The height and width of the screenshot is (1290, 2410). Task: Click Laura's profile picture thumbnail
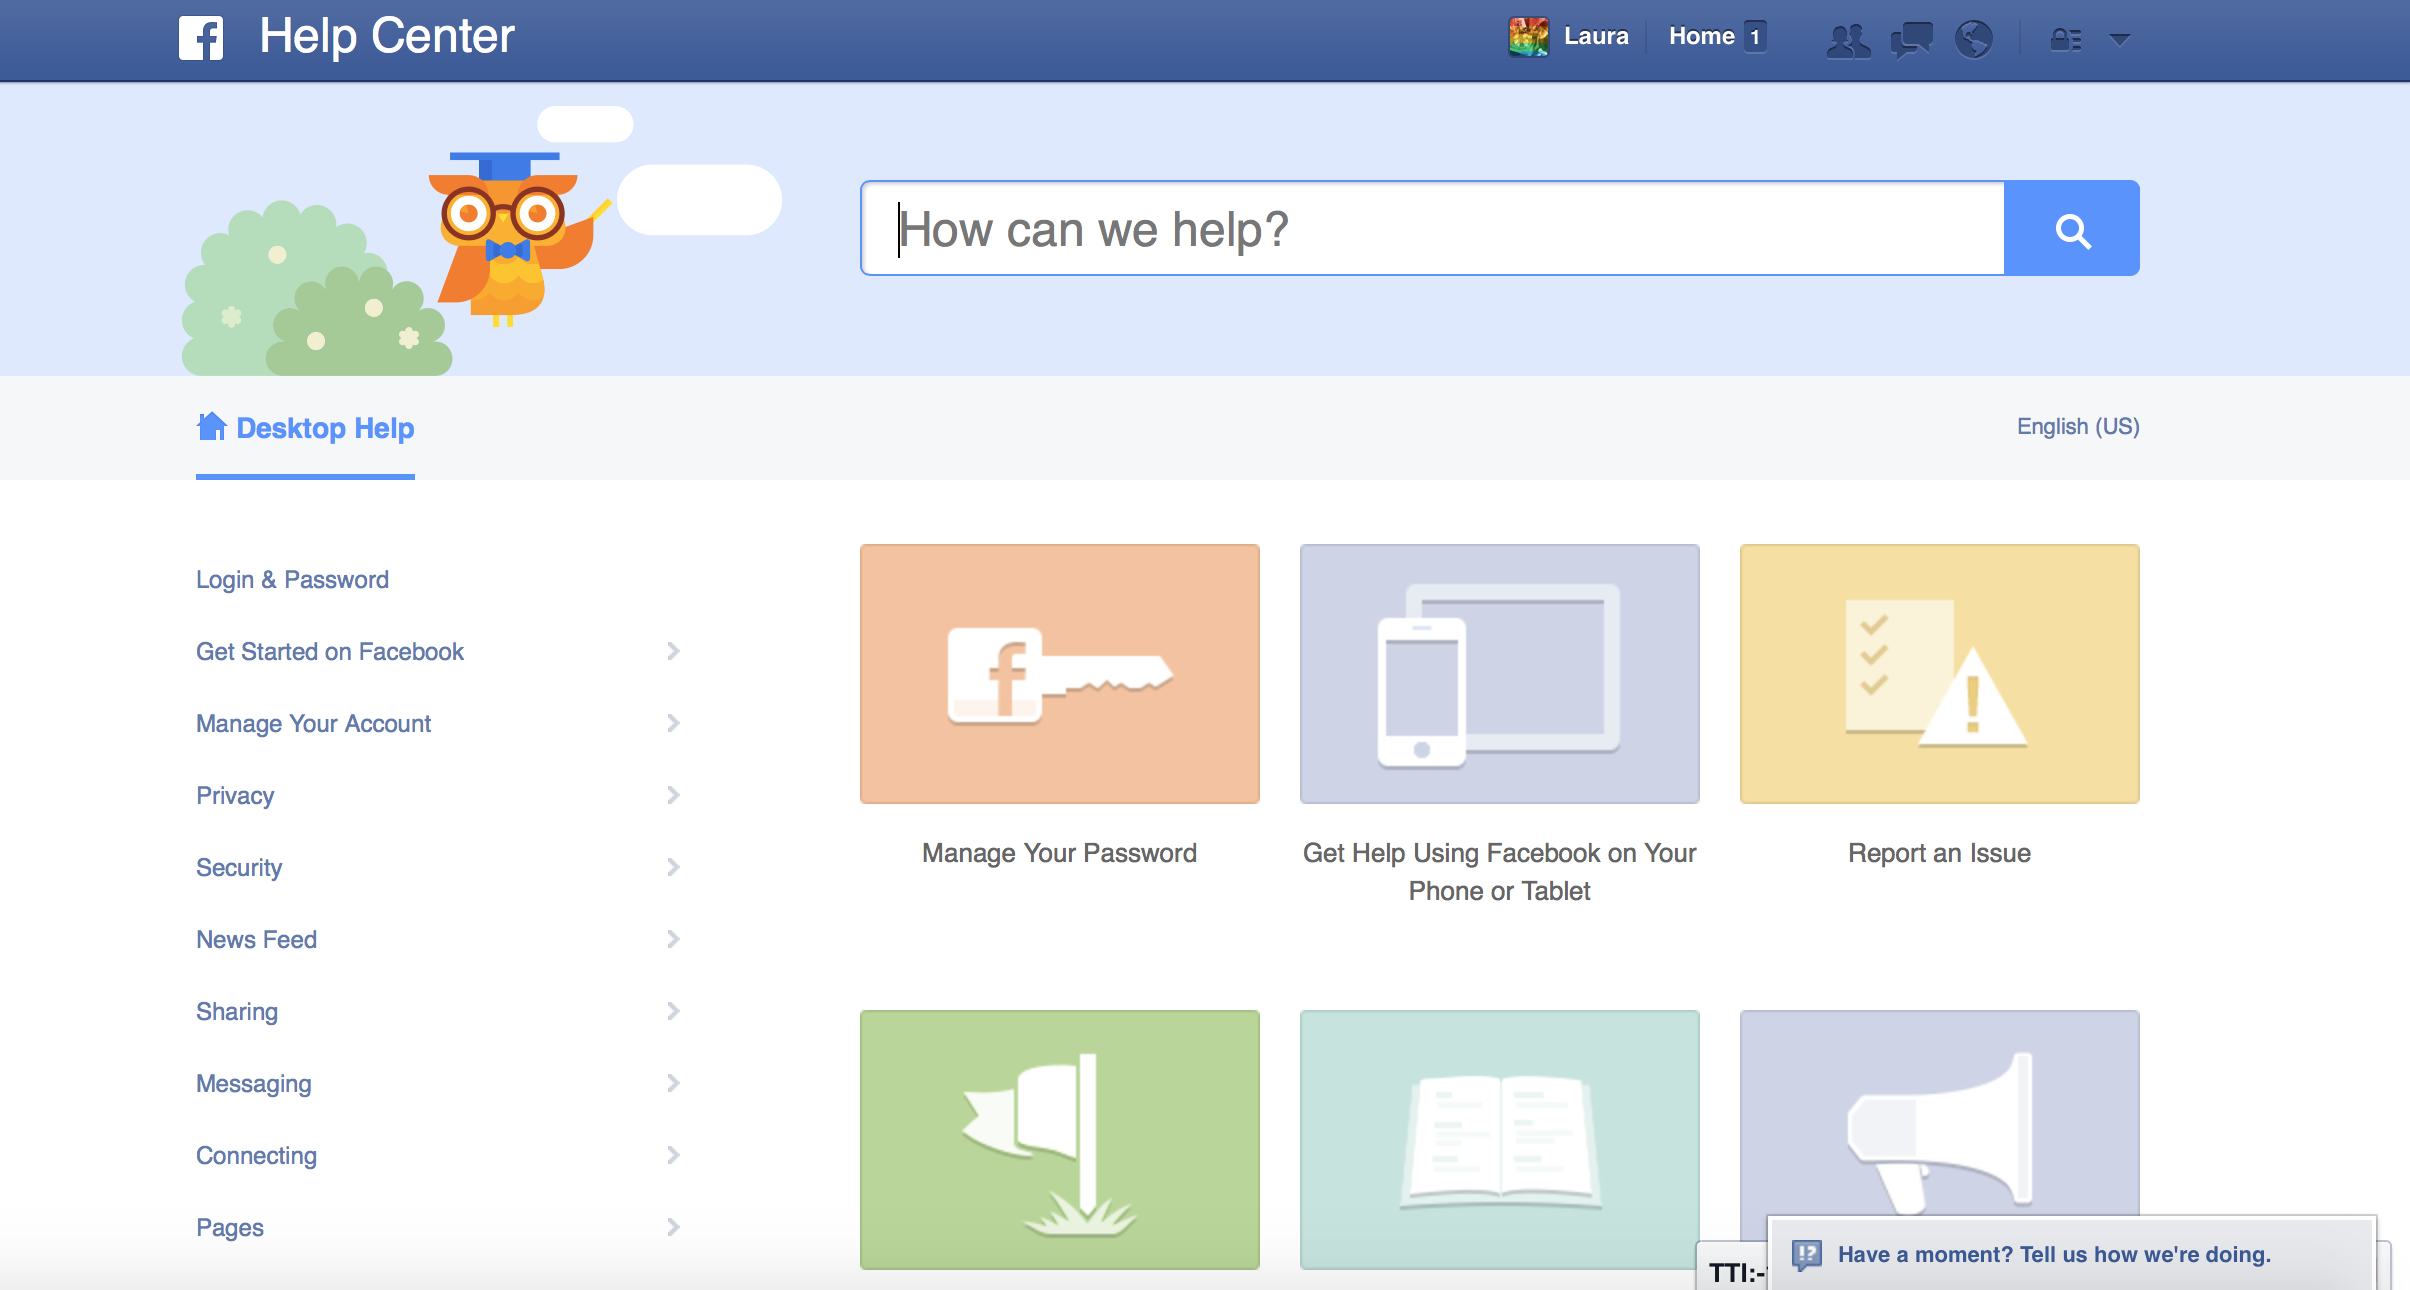(1528, 37)
